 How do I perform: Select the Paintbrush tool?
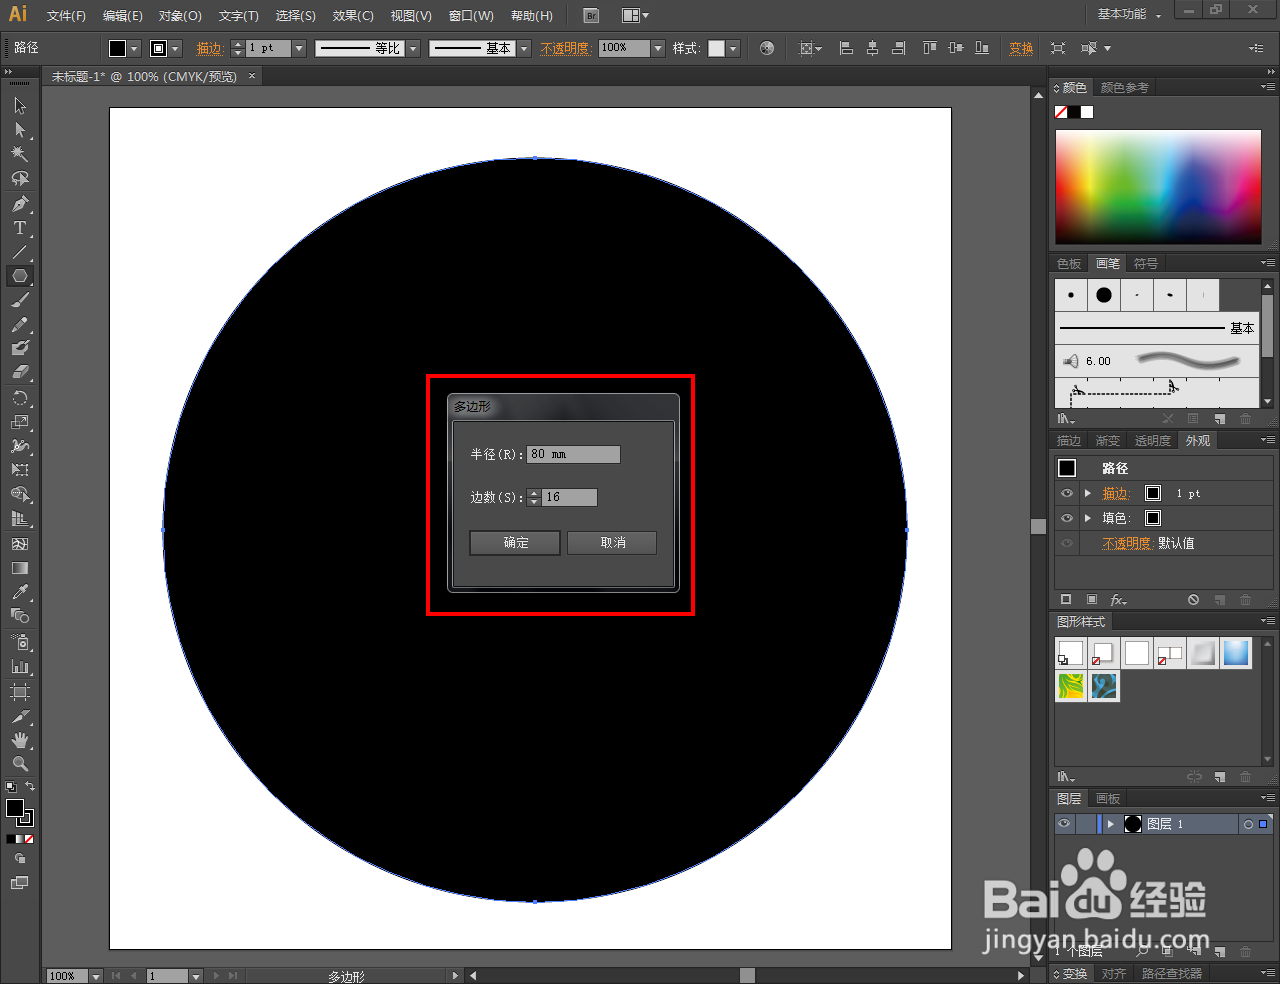[20, 300]
